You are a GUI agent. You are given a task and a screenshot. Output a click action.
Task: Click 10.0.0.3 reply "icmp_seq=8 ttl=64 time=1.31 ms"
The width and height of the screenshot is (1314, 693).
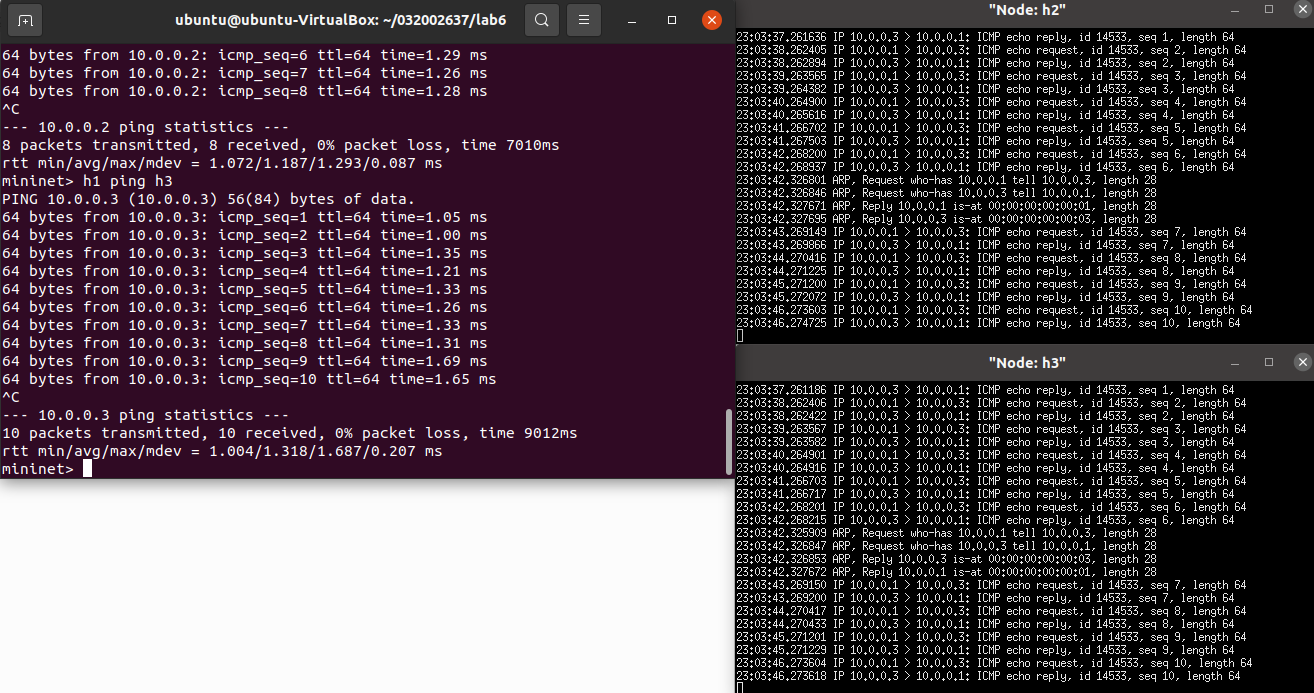(244, 343)
